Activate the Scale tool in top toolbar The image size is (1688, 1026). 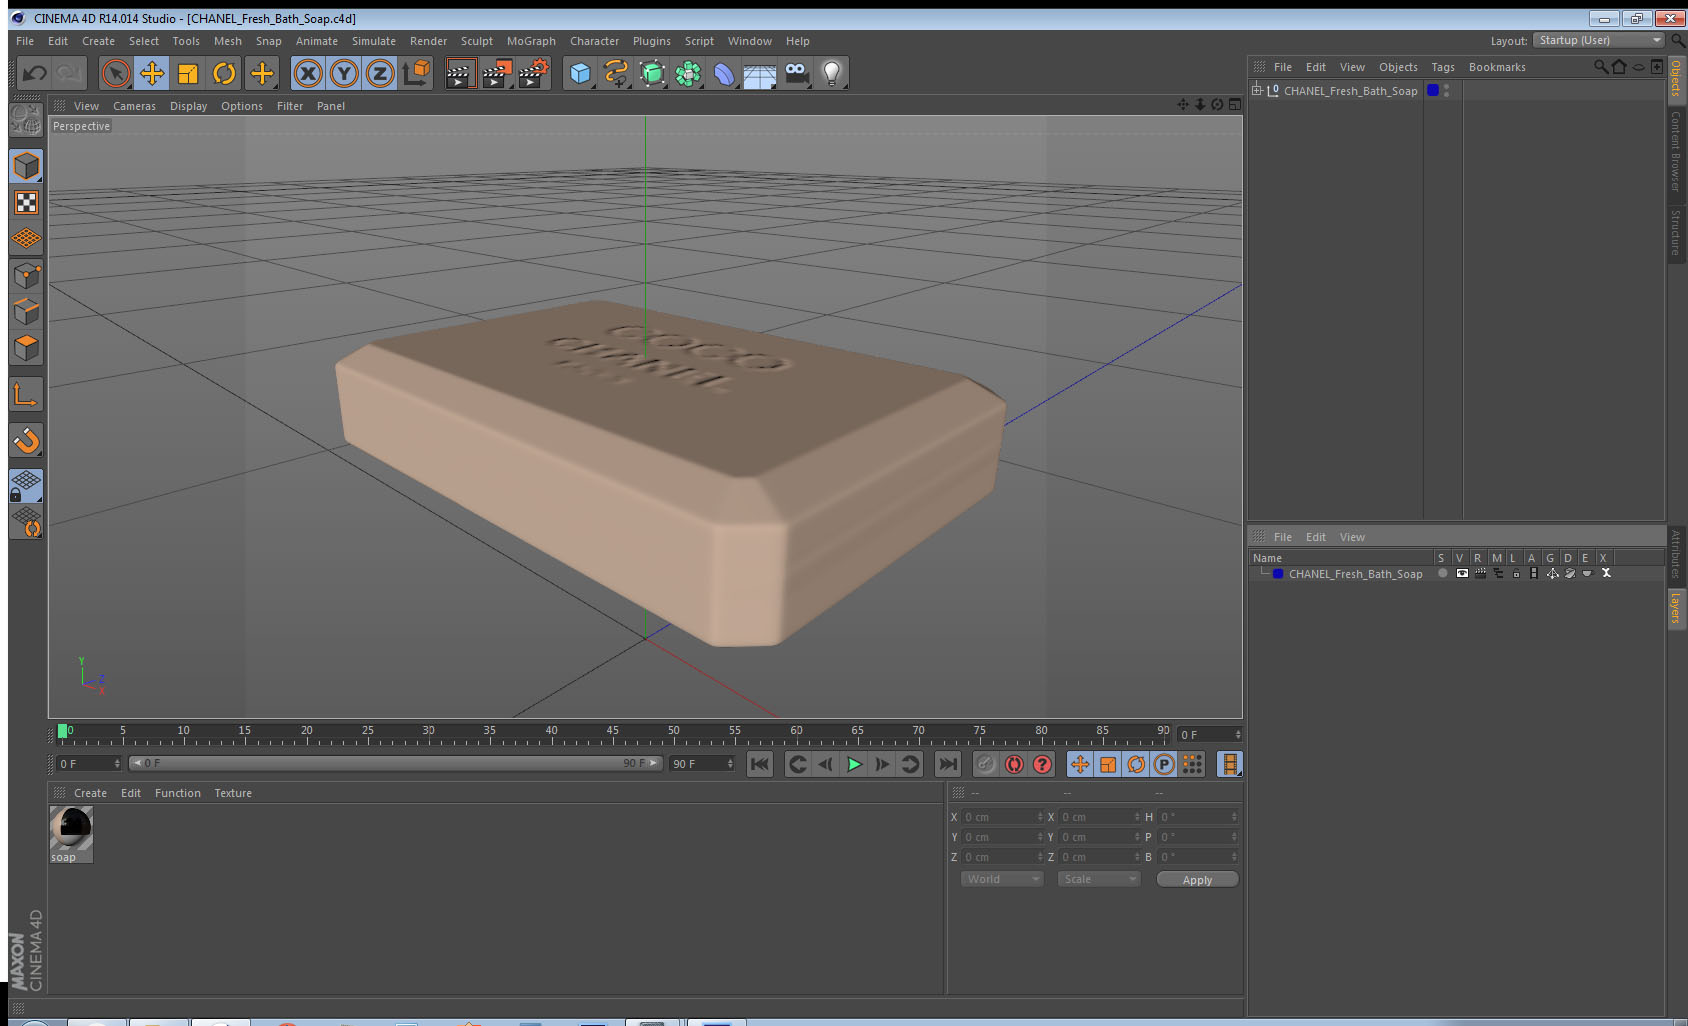[x=188, y=73]
